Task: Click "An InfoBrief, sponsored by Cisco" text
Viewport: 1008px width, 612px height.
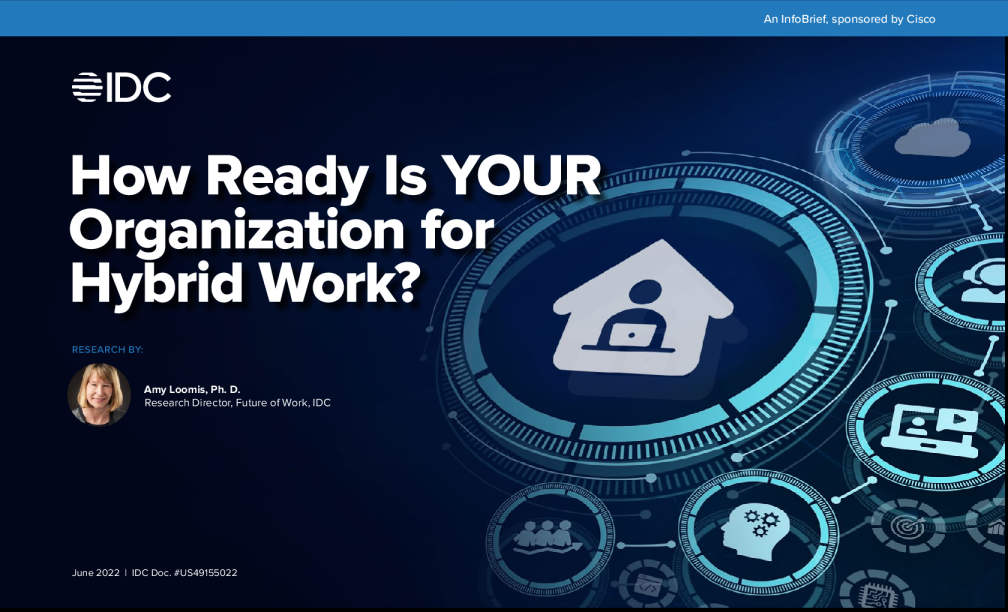Action: [x=847, y=18]
